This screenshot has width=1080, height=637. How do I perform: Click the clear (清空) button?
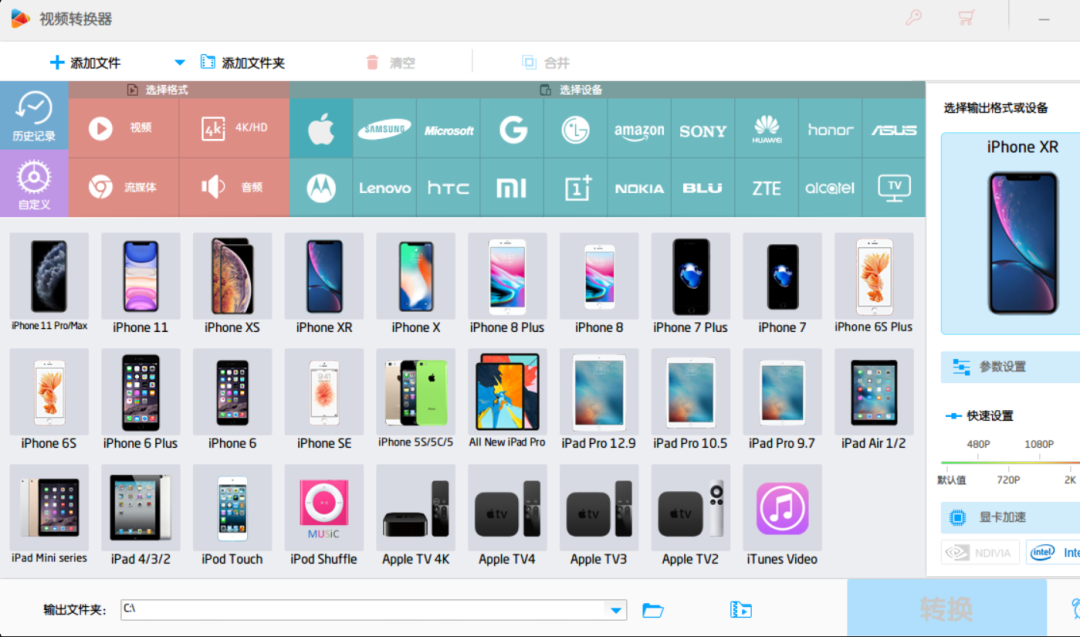391,63
